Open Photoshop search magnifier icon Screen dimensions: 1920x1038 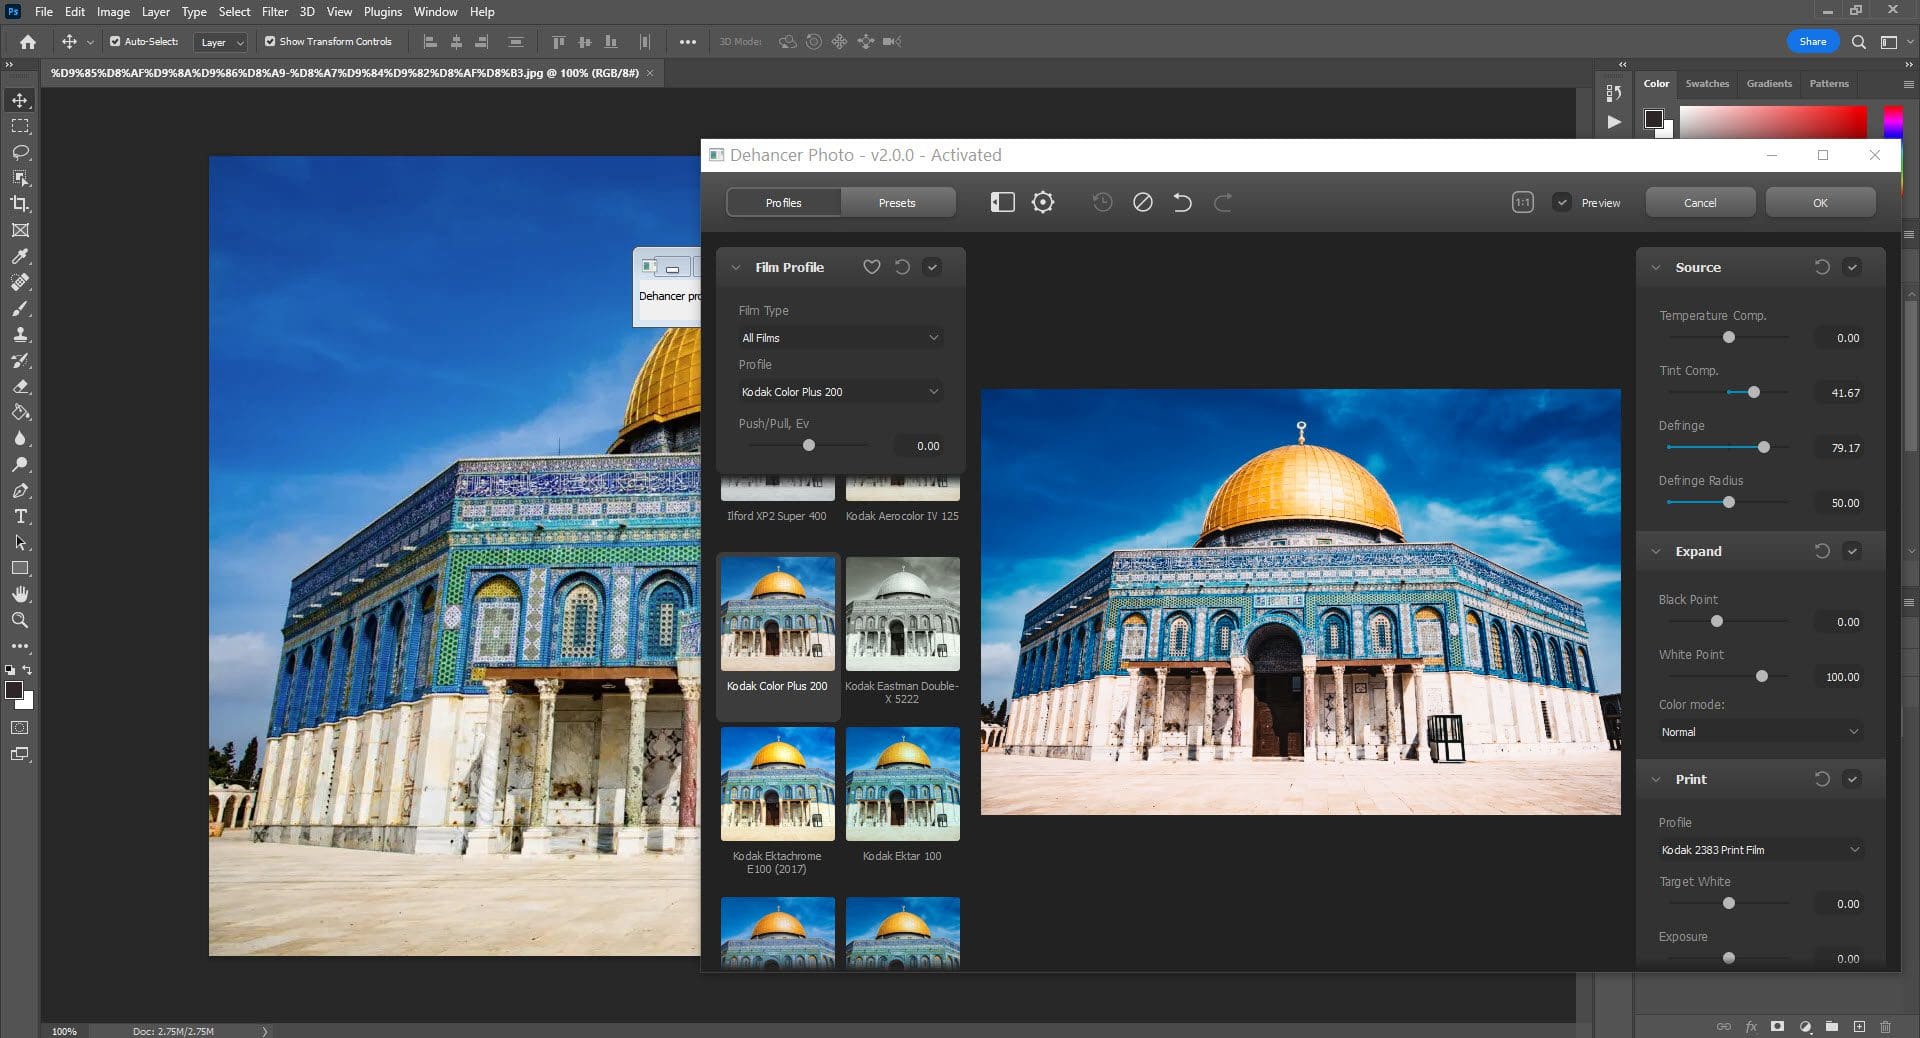1858,42
